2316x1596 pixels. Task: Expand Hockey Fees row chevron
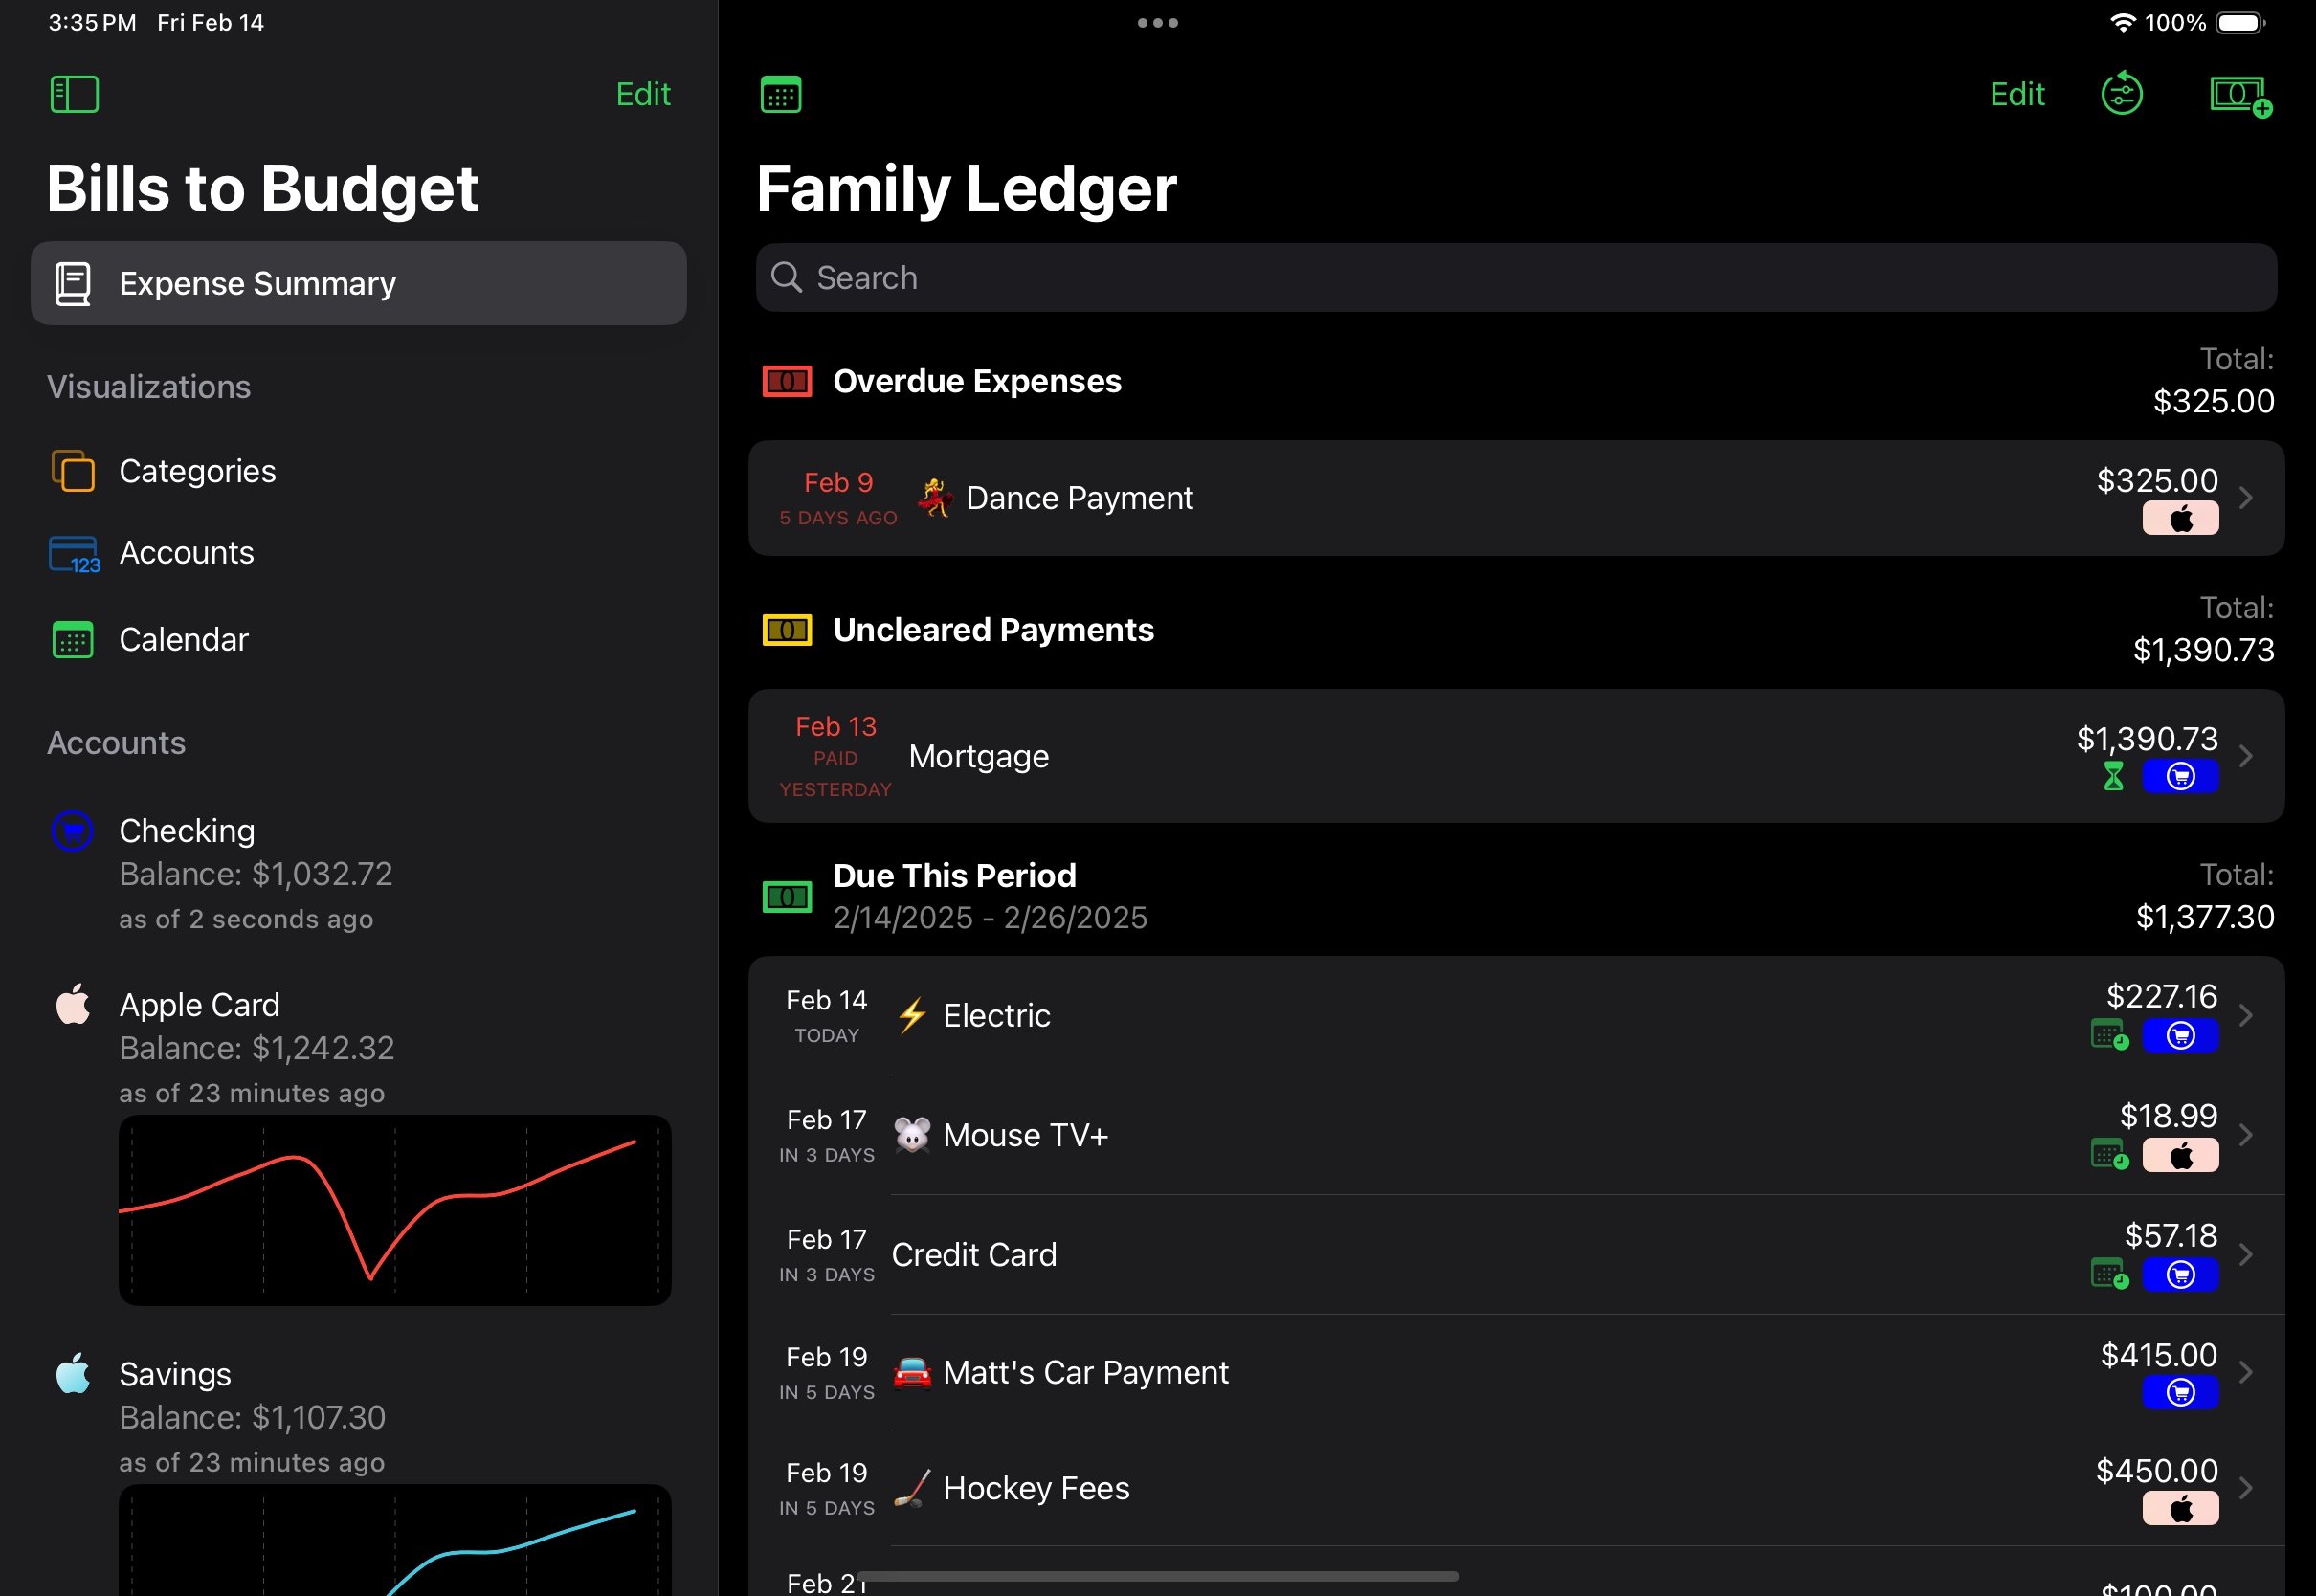[2245, 1488]
